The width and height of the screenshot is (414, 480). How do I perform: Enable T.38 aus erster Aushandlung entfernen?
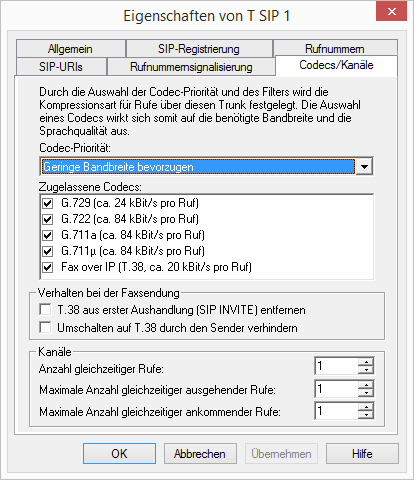tap(45, 309)
